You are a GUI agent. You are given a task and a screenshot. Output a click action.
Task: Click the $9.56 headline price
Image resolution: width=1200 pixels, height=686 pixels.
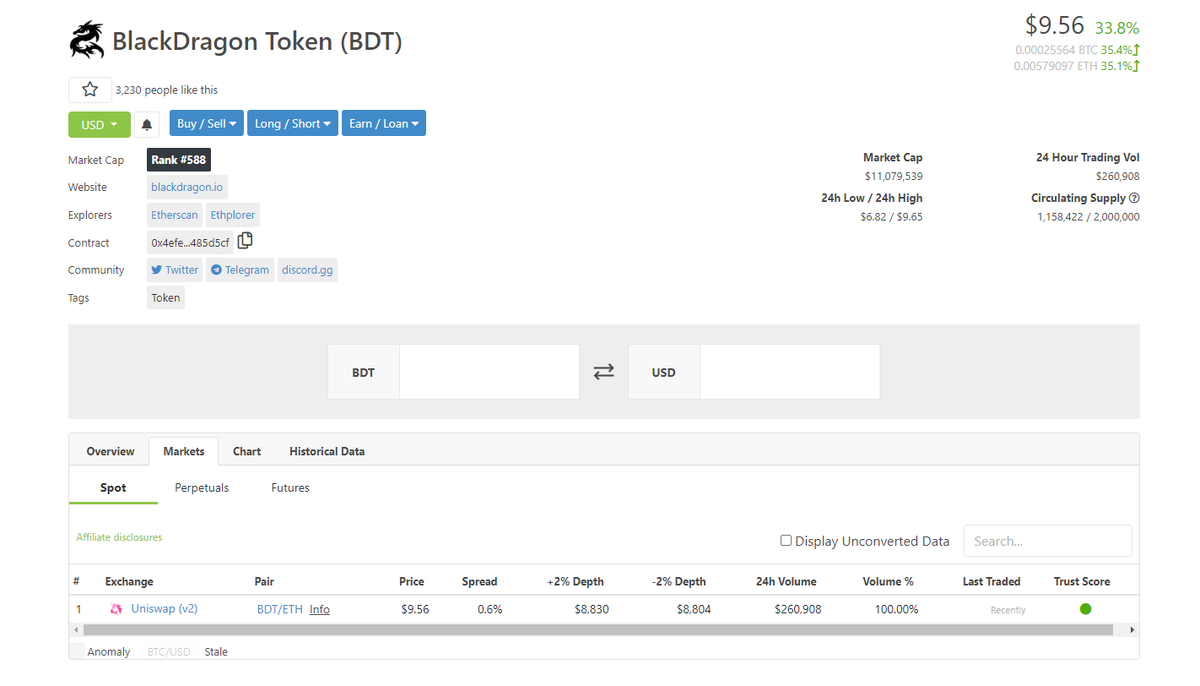1054,26
